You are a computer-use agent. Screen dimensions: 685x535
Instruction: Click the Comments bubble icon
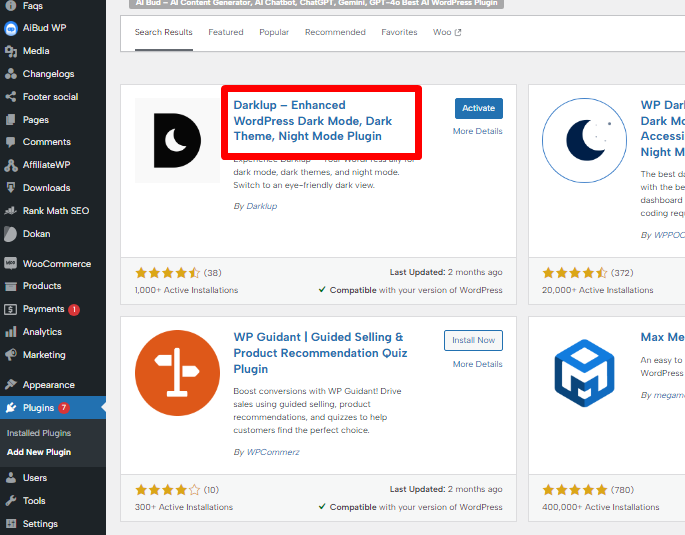pos(10,142)
